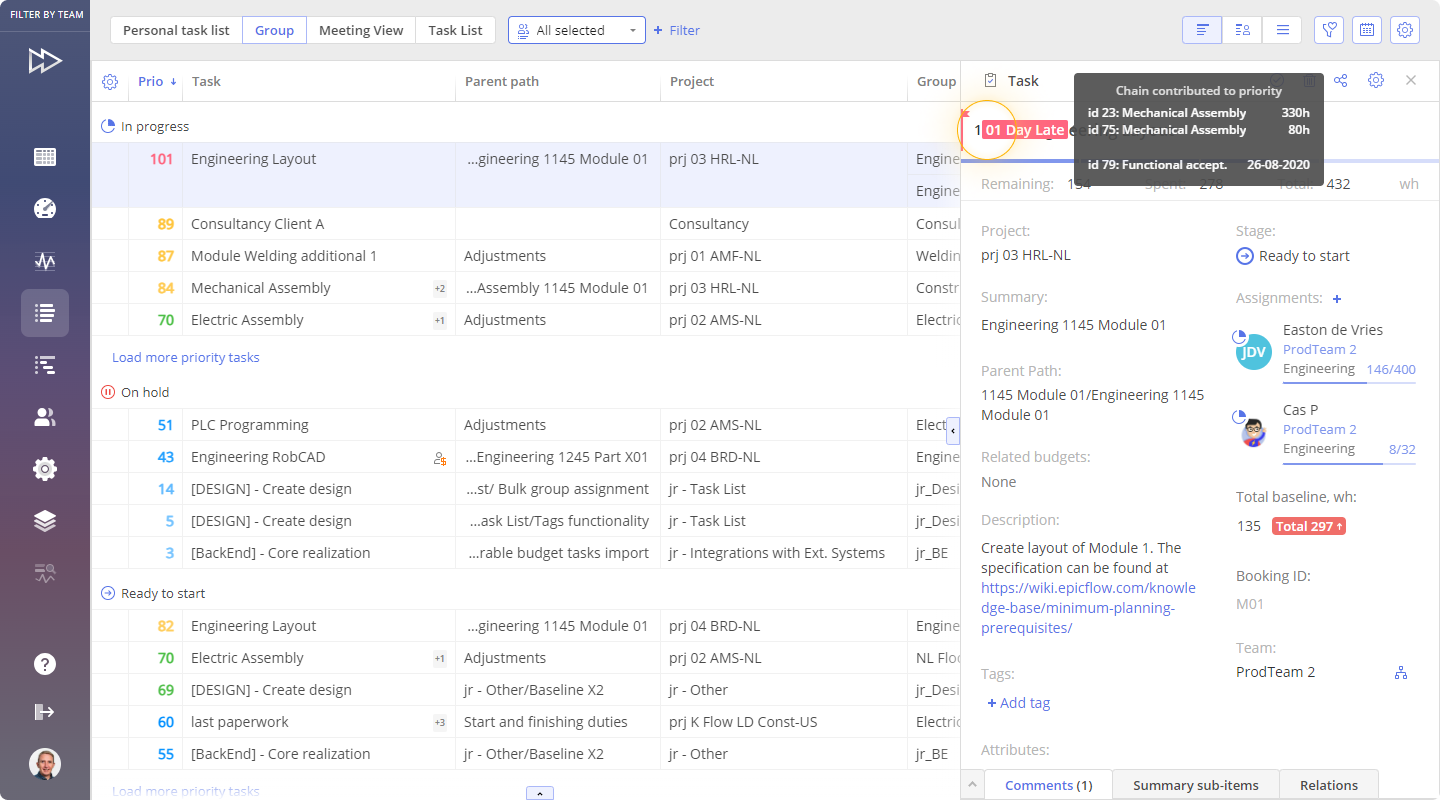
Task: Click budget icon on Engineering RobCAD row
Action: 440,458
